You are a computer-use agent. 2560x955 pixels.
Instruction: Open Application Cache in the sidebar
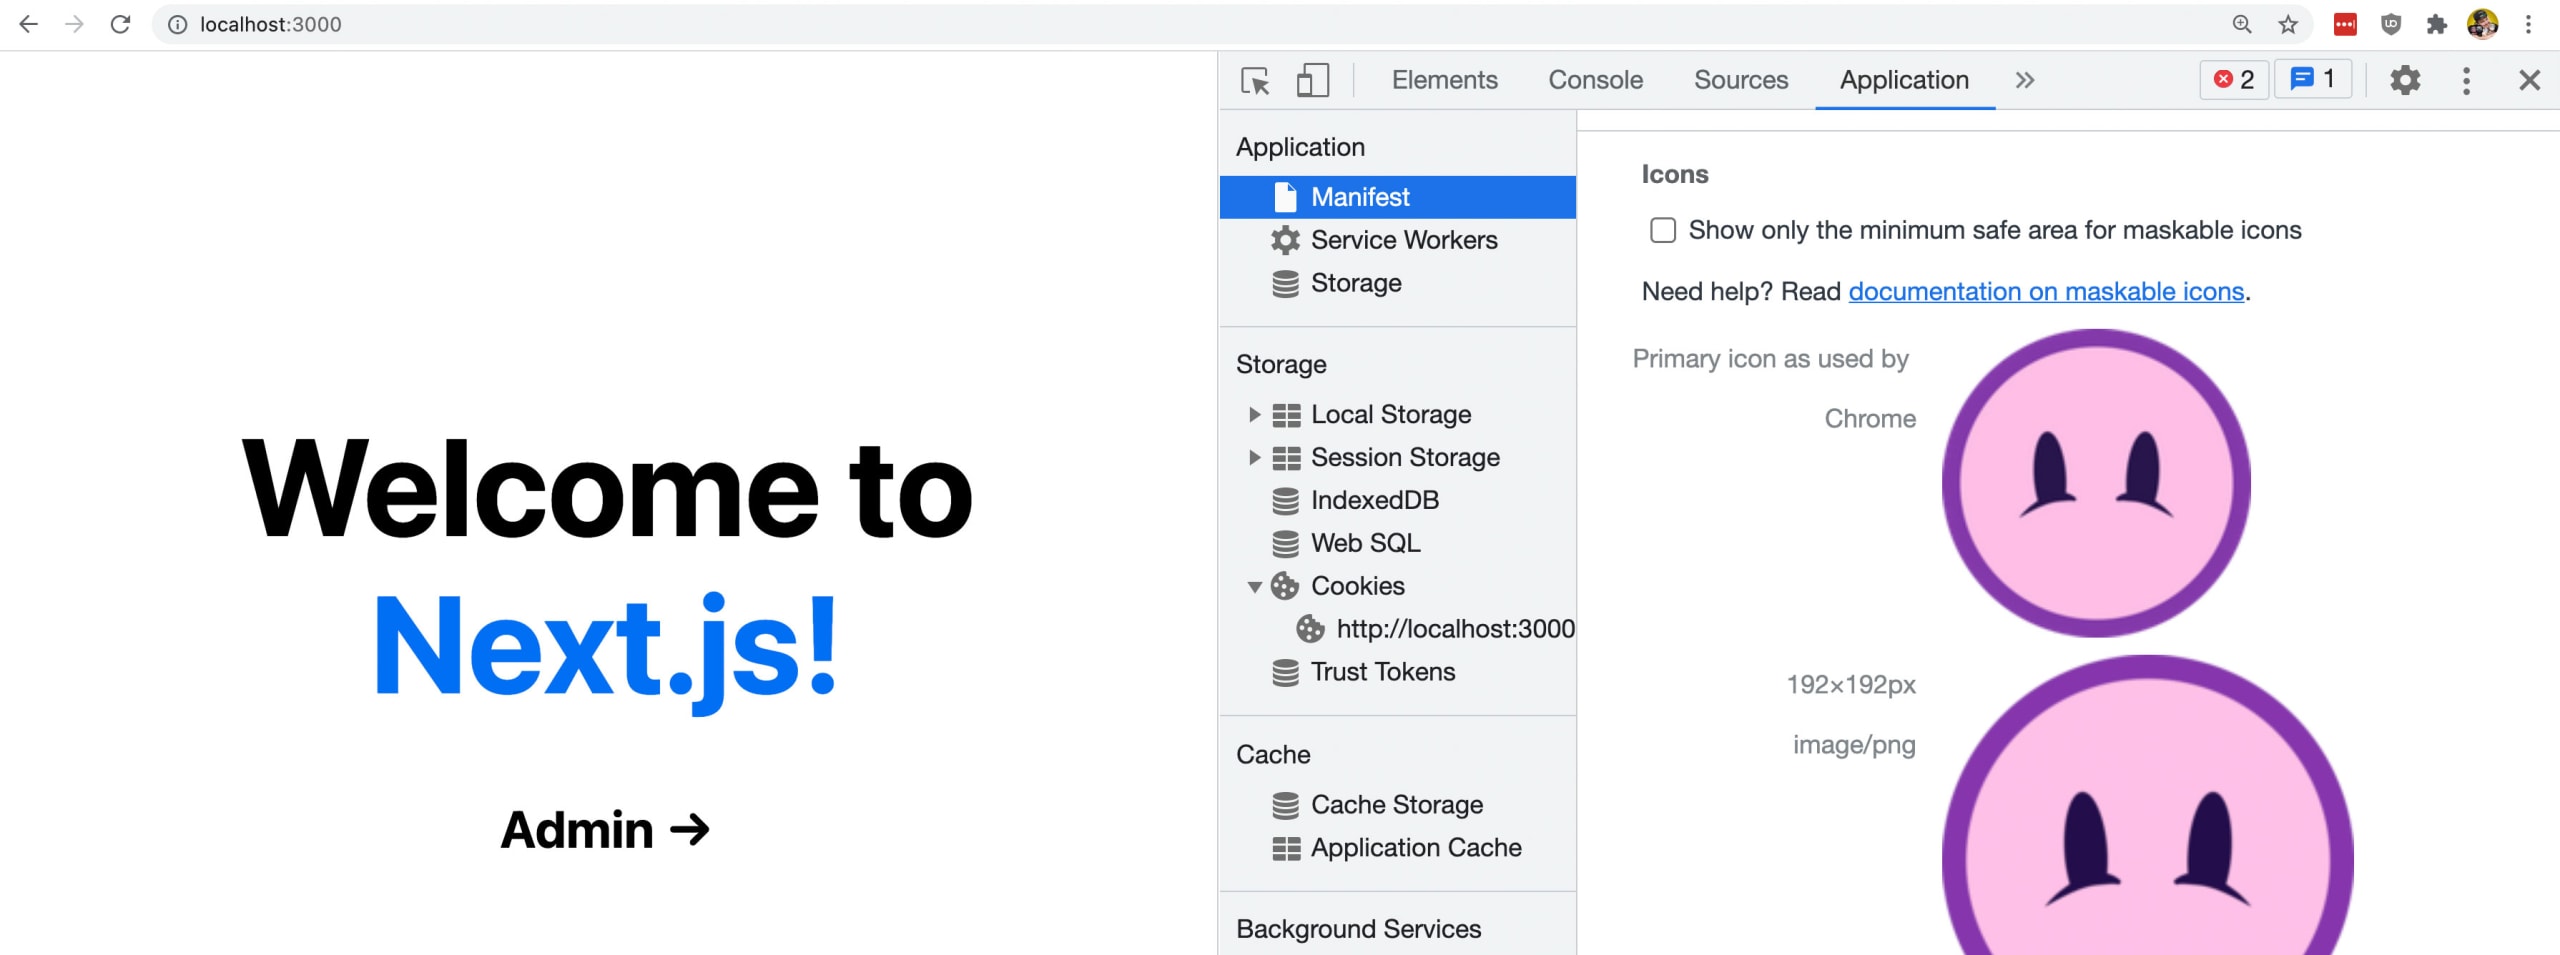[x=1416, y=848]
